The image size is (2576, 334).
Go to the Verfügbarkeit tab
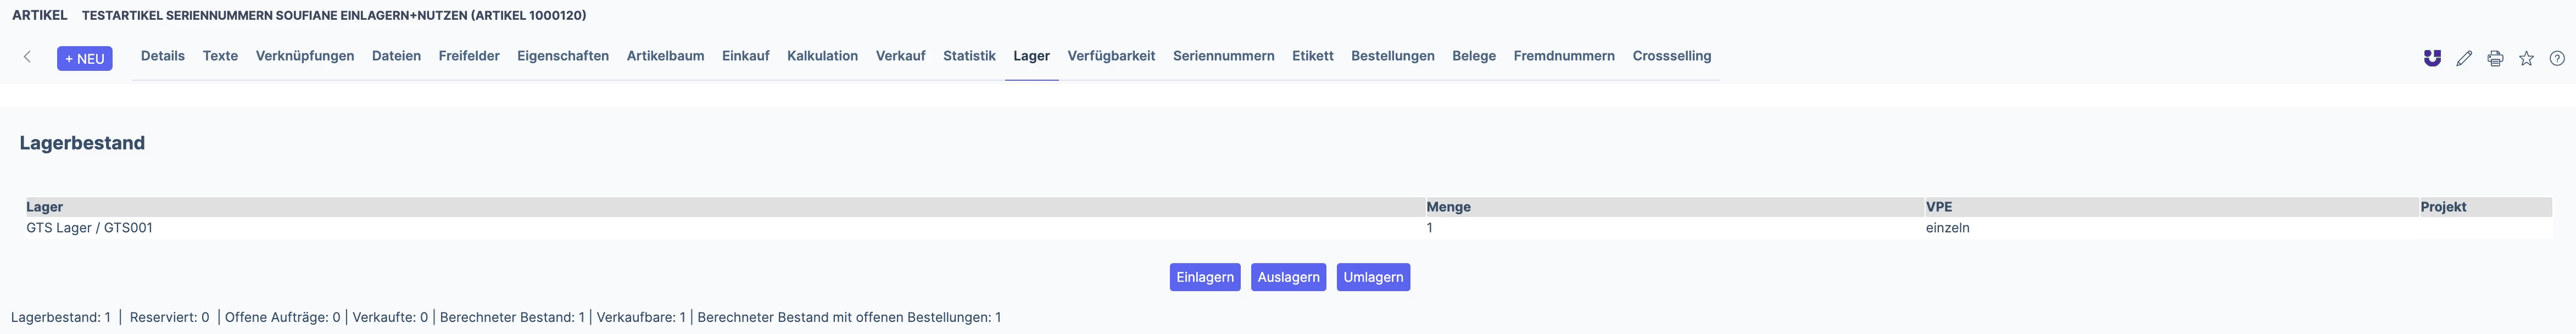pos(1111,56)
